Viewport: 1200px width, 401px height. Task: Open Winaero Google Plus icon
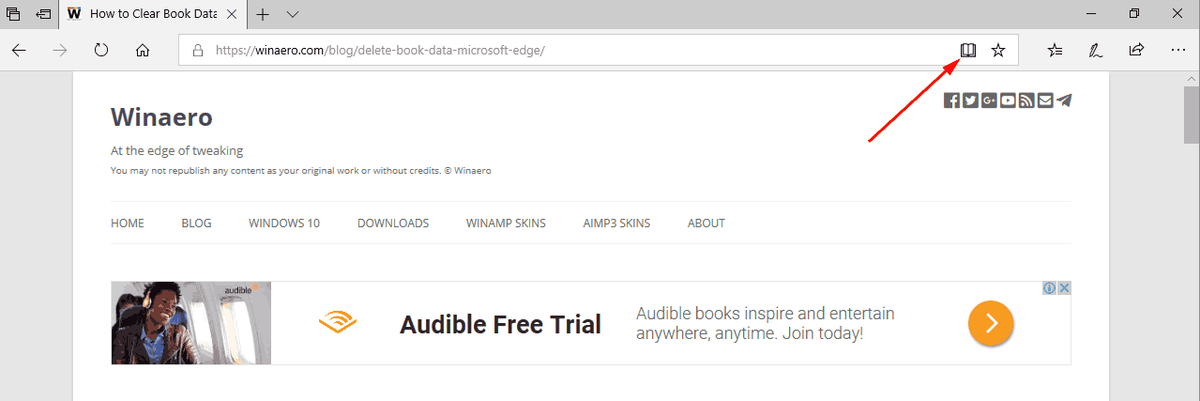(x=989, y=100)
